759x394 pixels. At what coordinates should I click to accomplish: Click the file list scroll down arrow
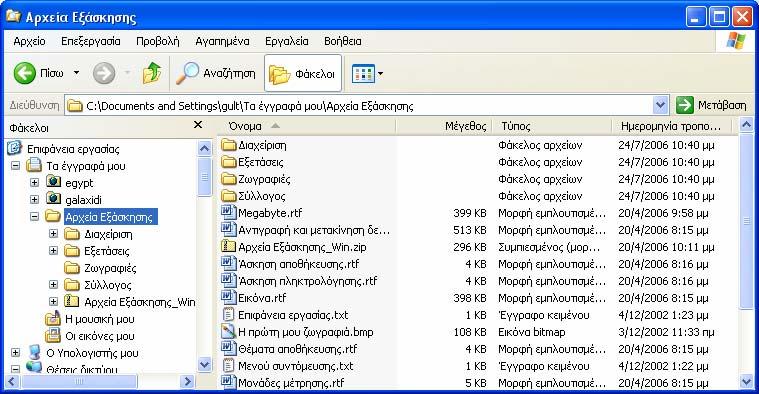(x=746, y=382)
